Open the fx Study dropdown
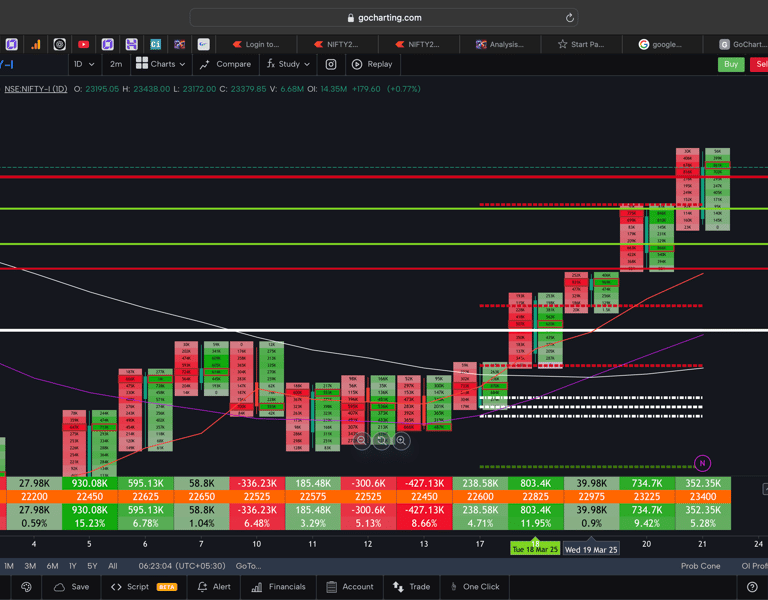This screenshot has width=768, height=600. (x=288, y=64)
